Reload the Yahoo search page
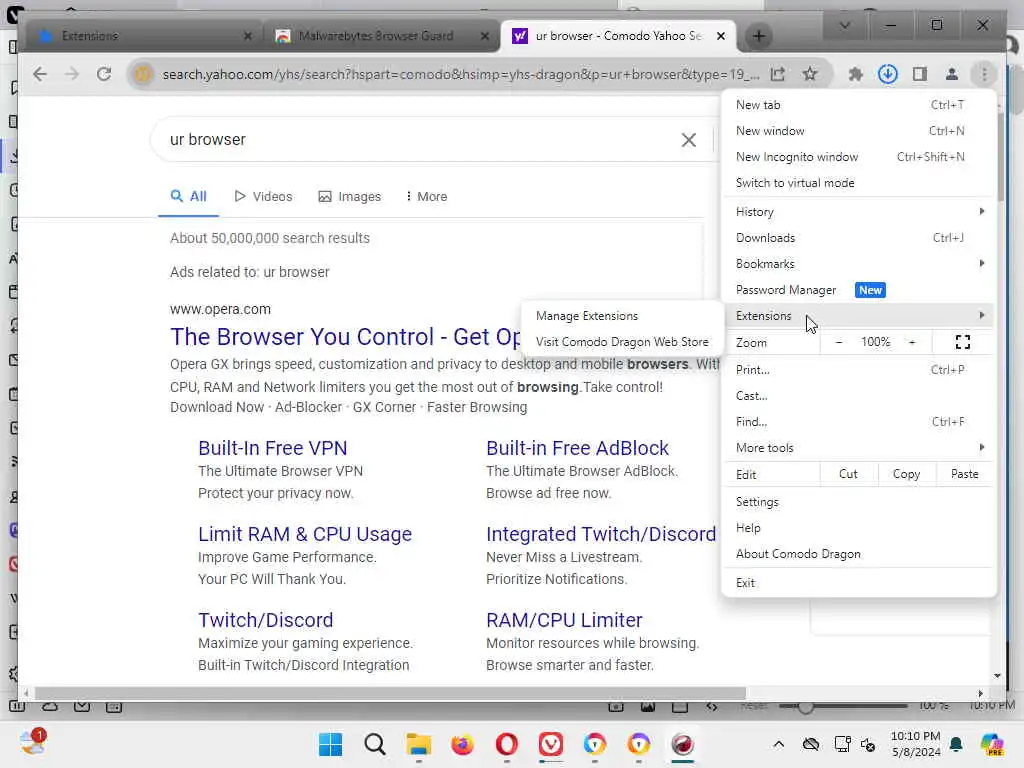Image resolution: width=1024 pixels, height=768 pixels. coord(104,74)
